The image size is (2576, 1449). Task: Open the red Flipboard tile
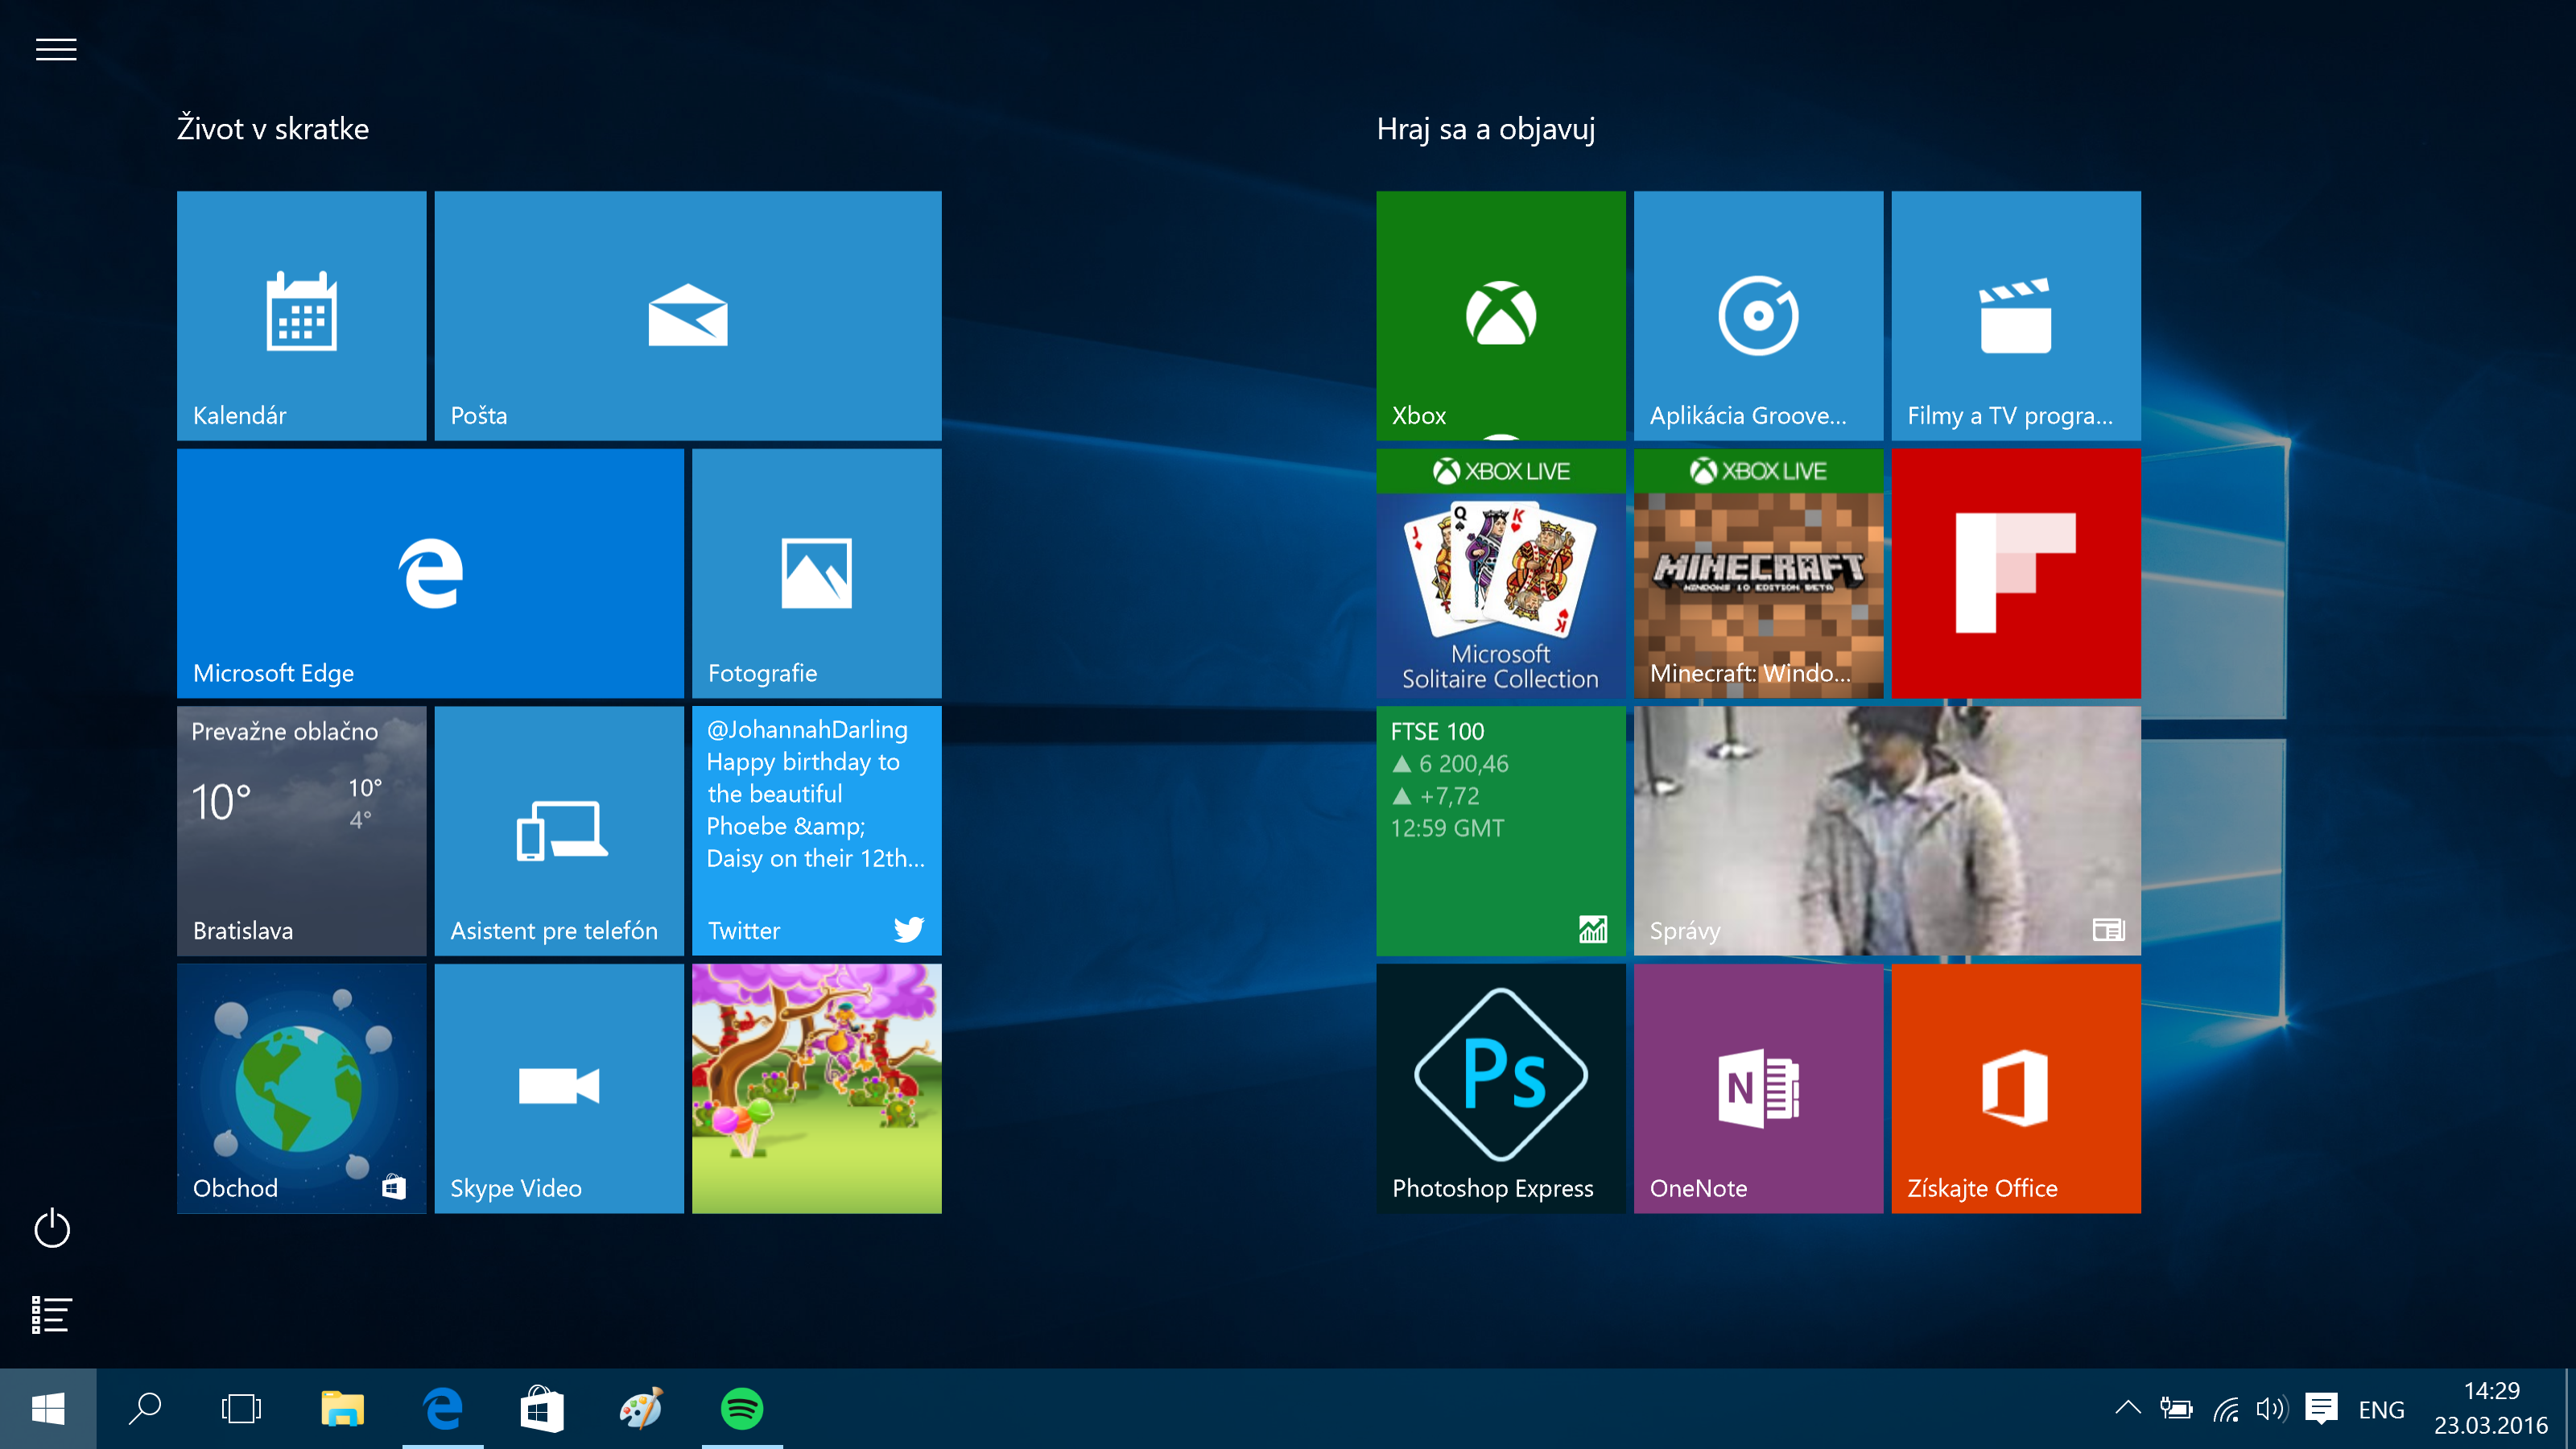click(x=2015, y=573)
